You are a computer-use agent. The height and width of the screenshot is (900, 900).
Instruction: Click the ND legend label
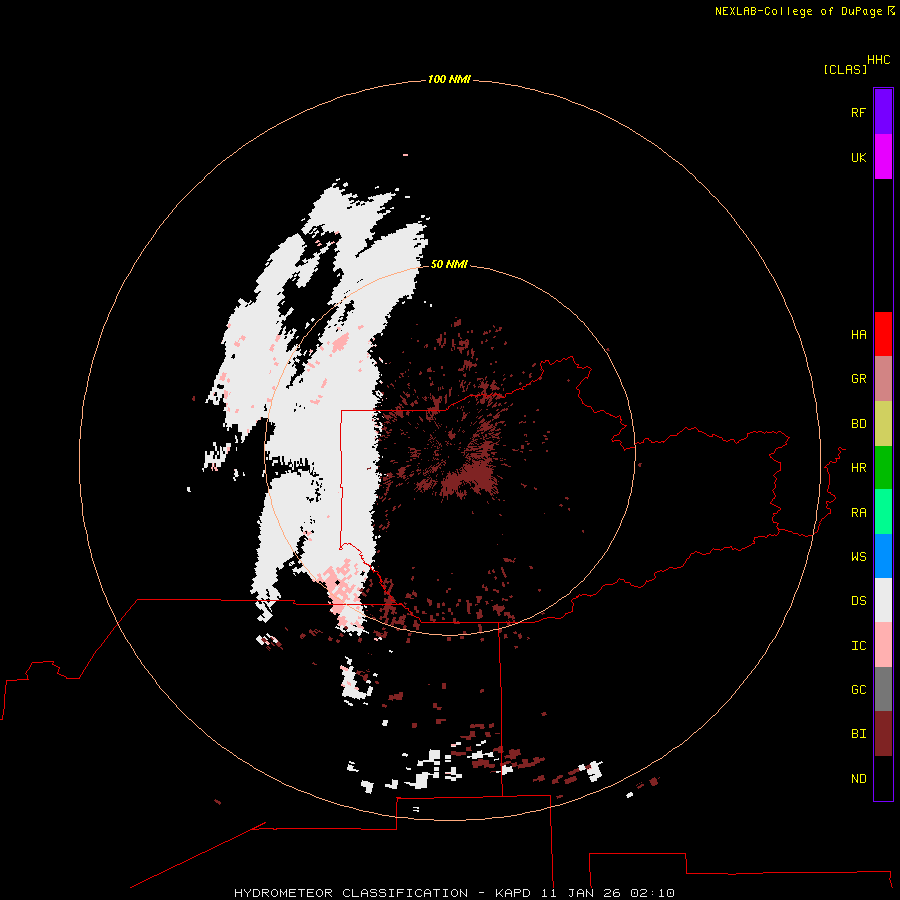pos(858,778)
